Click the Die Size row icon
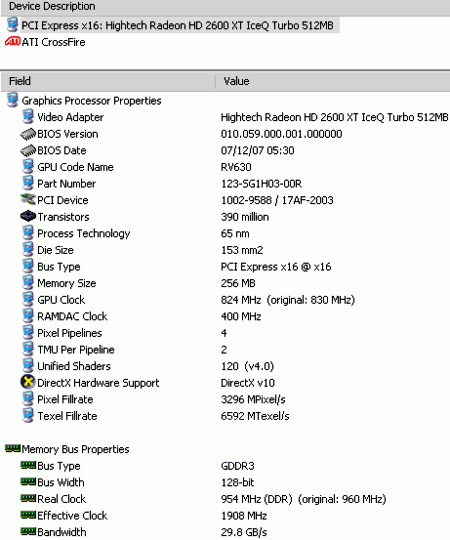Image resolution: width=450 pixels, height=540 pixels. (x=28, y=250)
